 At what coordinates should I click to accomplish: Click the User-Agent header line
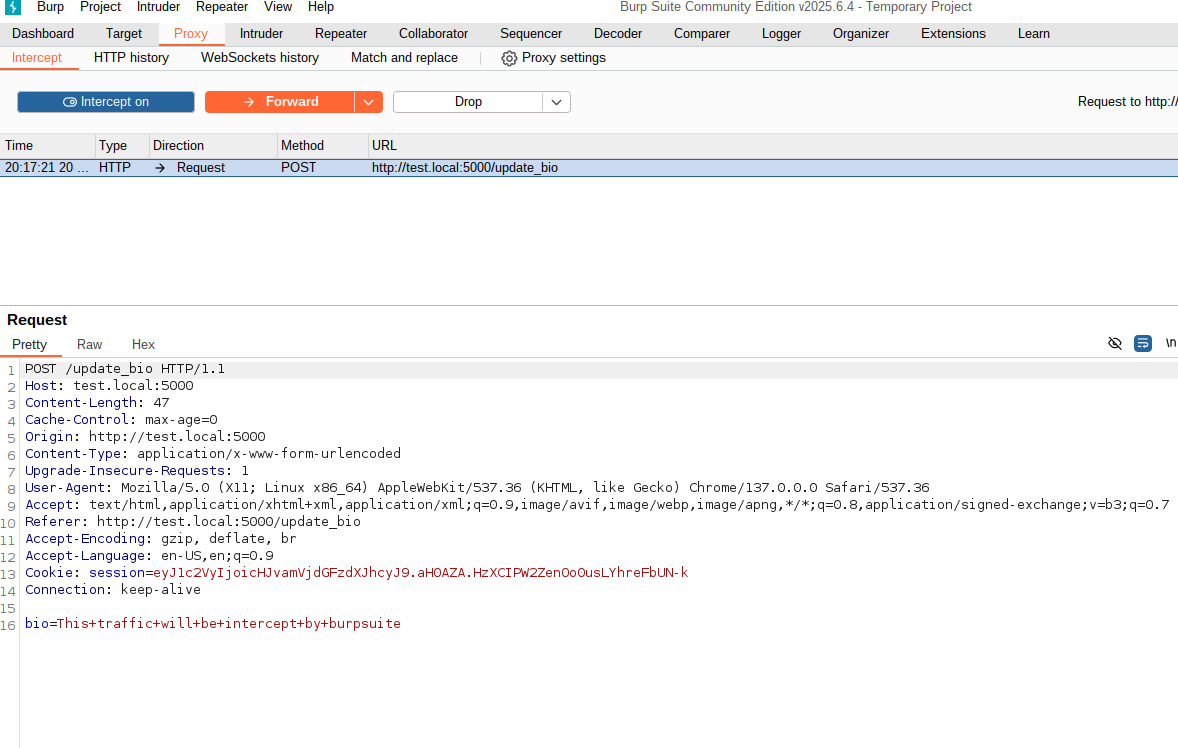click(477, 488)
